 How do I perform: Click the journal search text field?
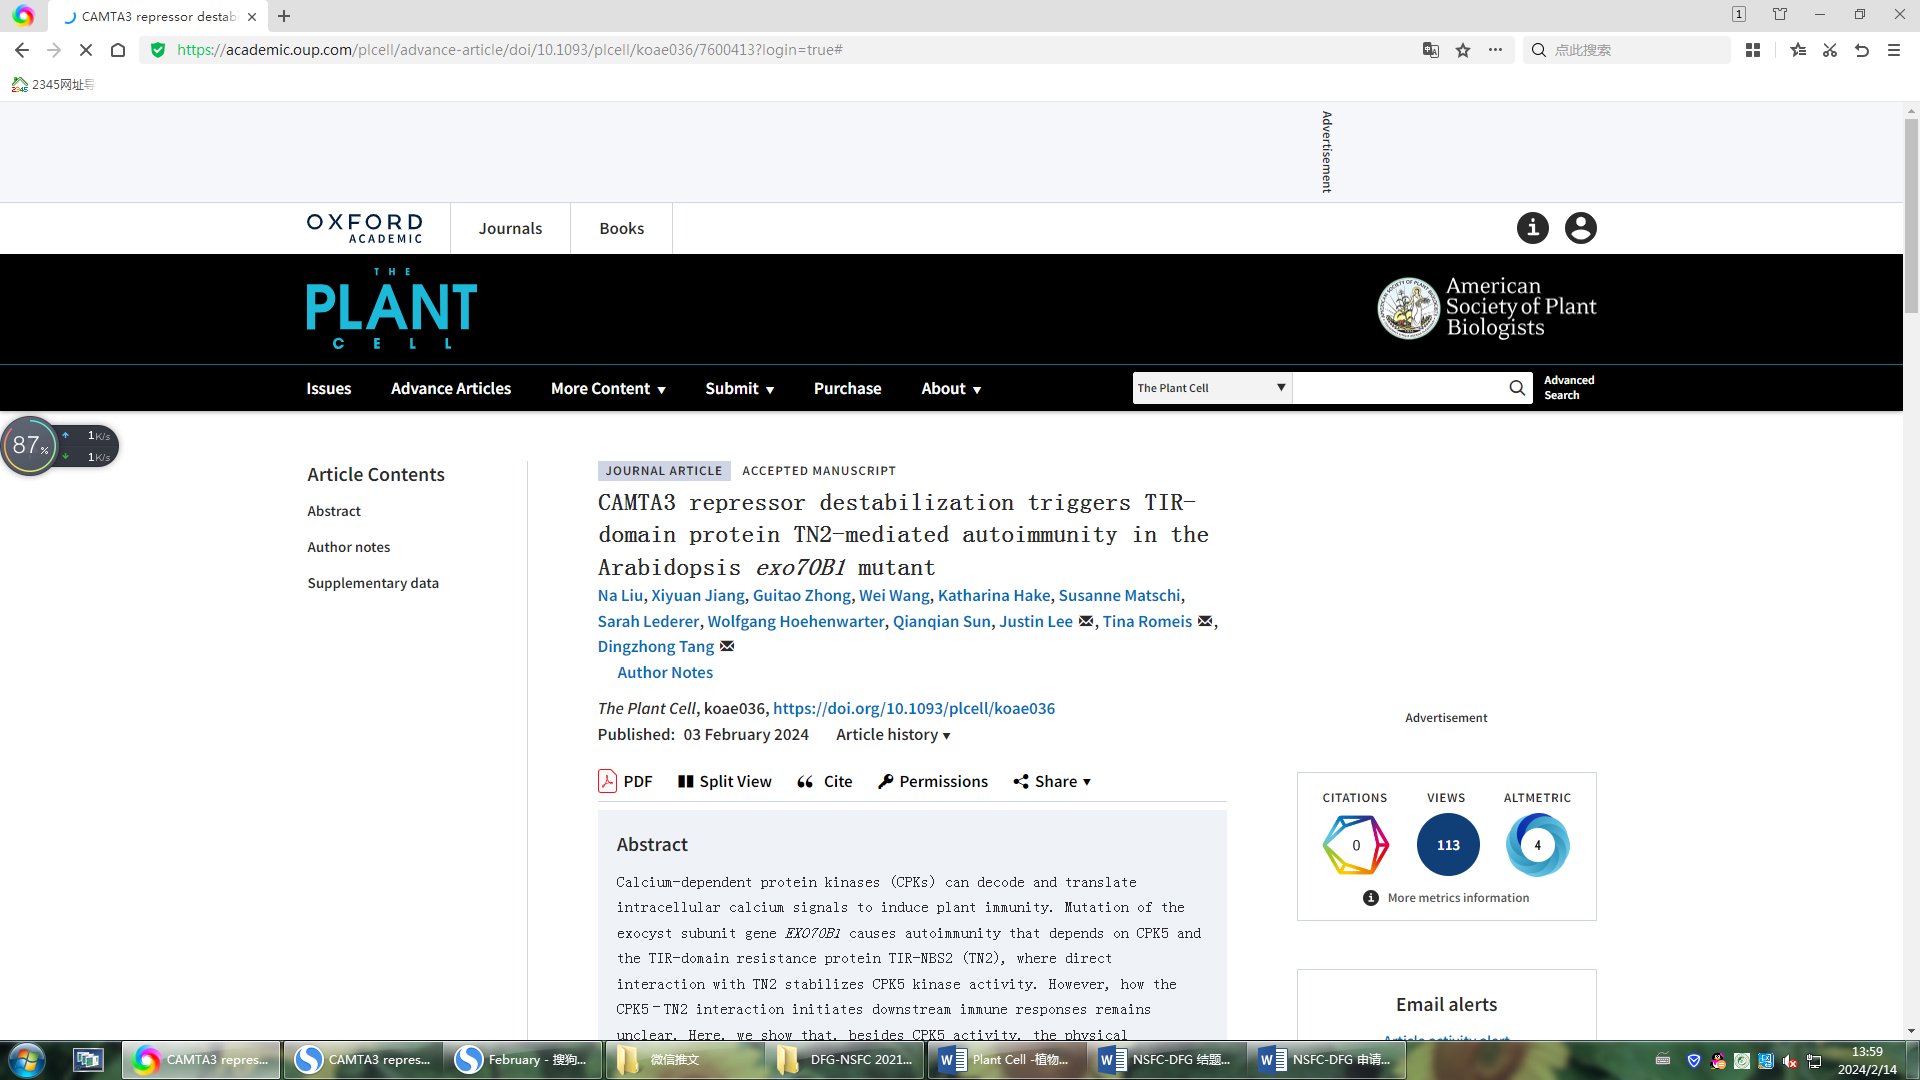coord(1398,388)
